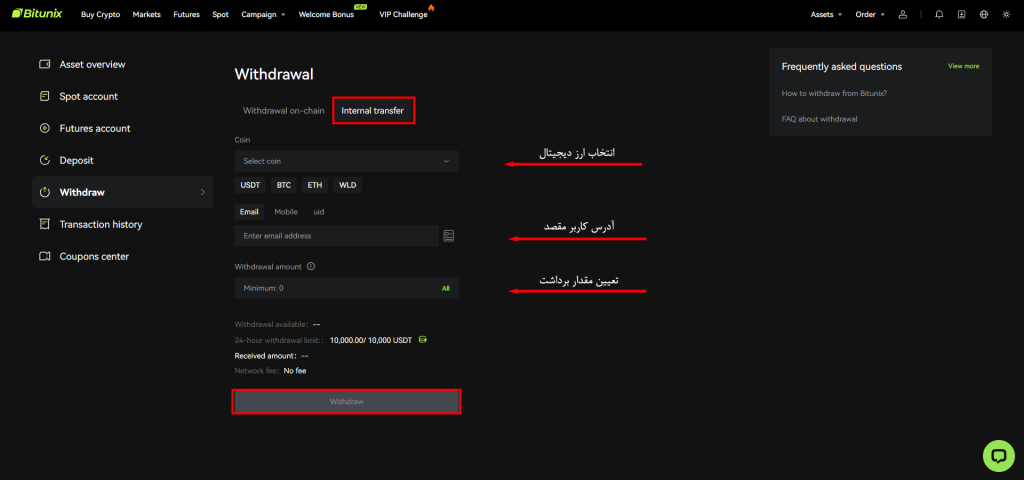Choose the BTC quick coin chip
Screen dimensions: 1024x480
tap(283, 185)
